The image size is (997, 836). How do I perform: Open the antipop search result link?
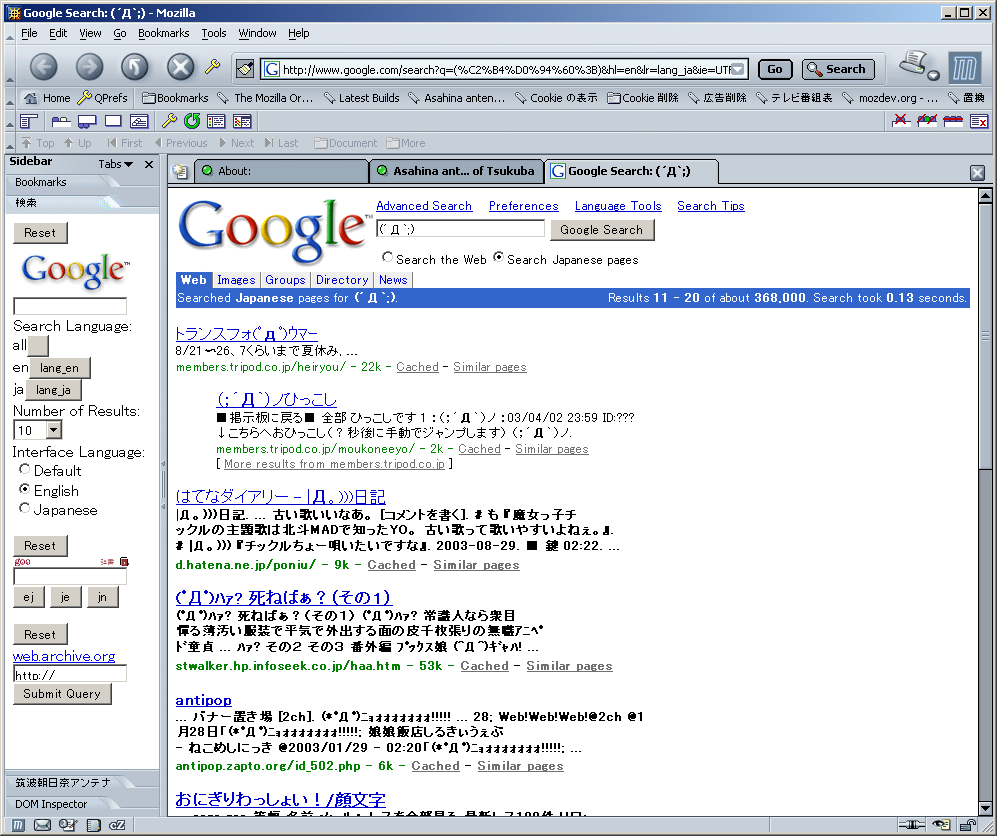pos(203,700)
